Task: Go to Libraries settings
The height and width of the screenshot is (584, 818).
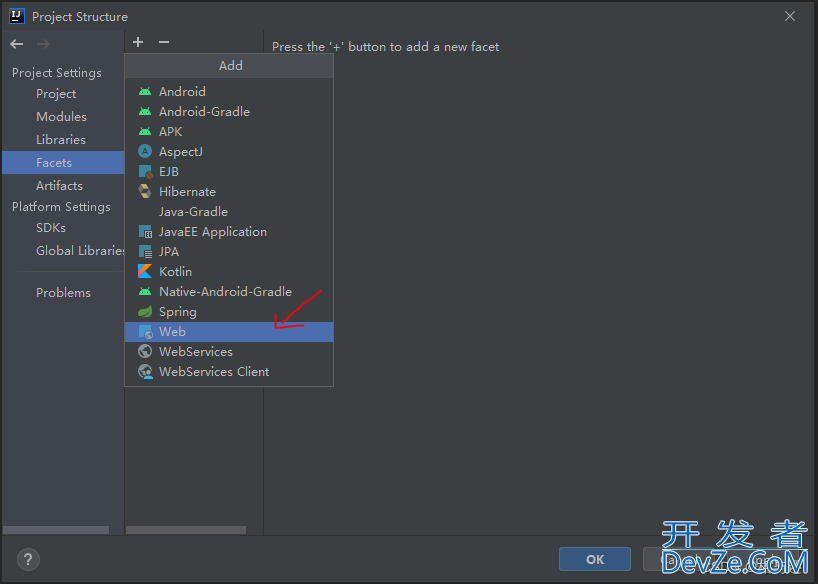Action: click(63, 139)
